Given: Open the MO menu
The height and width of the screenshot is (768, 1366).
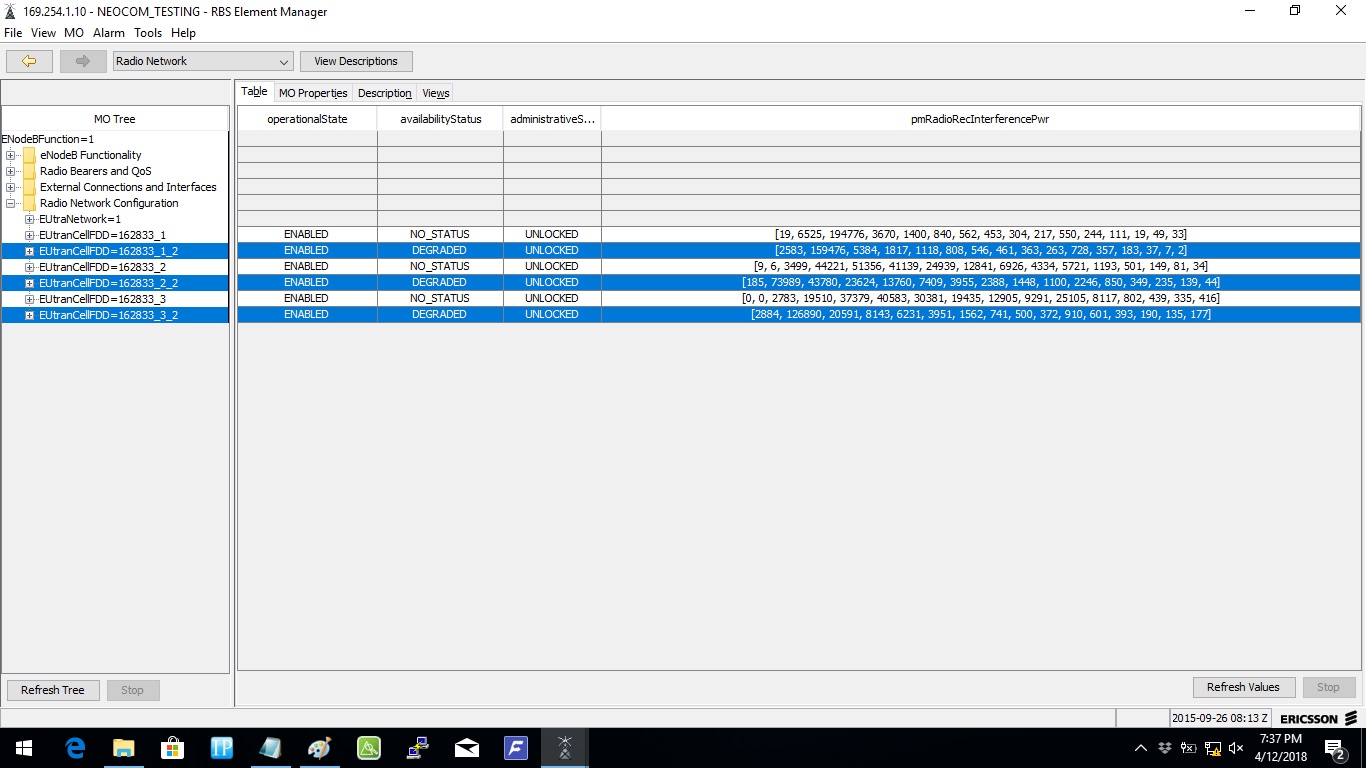Looking at the screenshot, I should click(x=74, y=33).
